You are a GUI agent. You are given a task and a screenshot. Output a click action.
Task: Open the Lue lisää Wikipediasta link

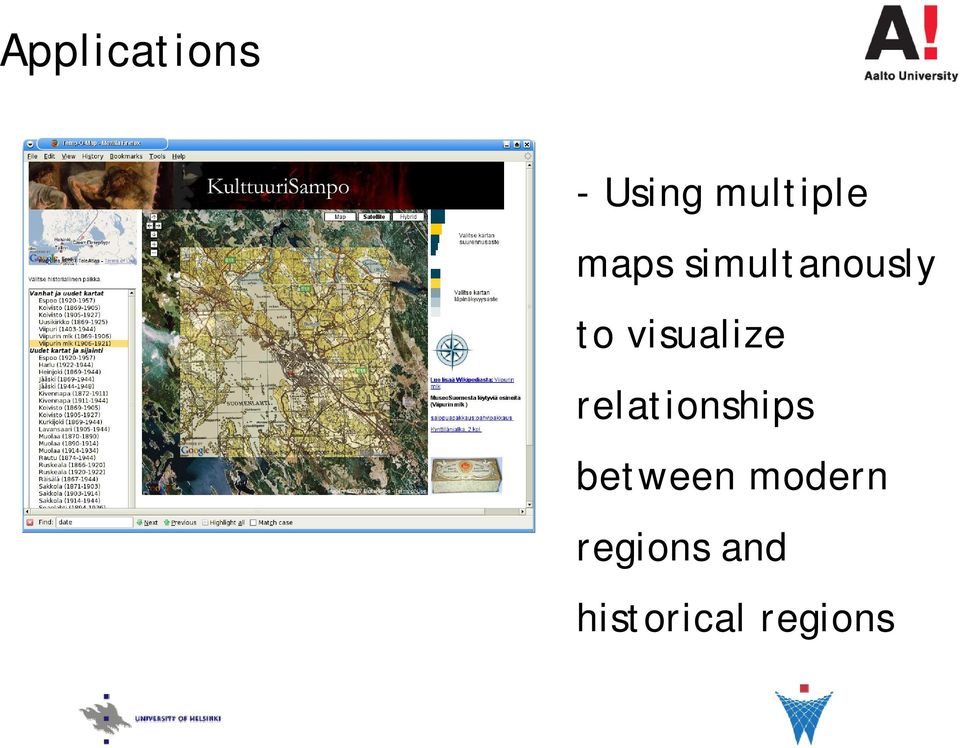point(472,383)
